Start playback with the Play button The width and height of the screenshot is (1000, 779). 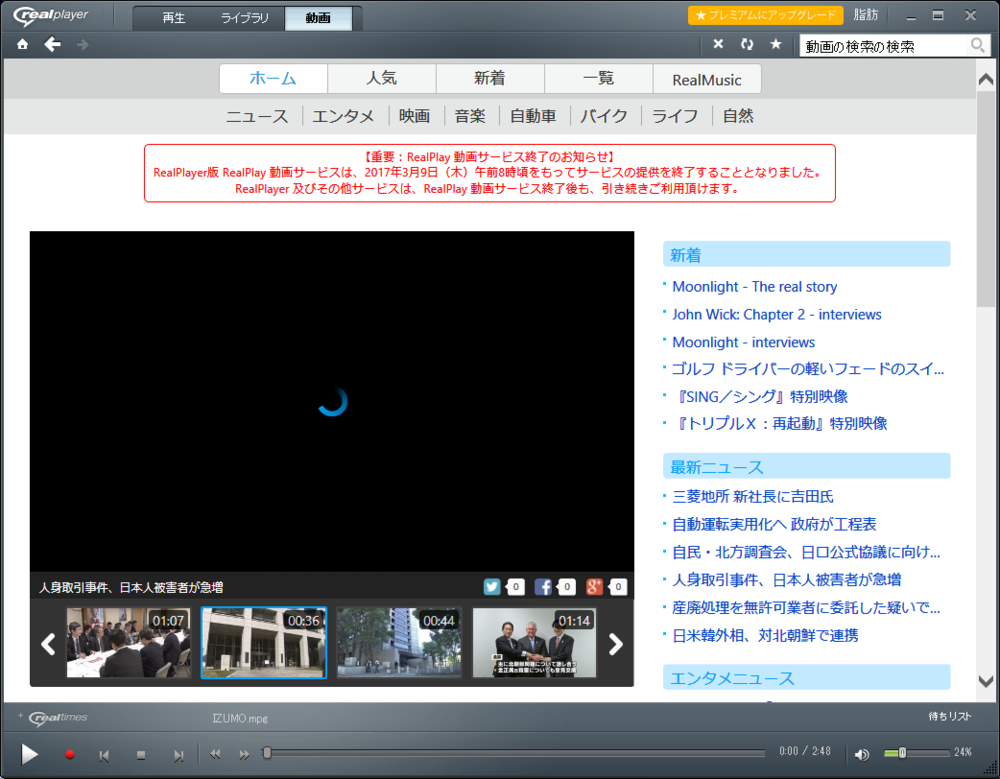[x=29, y=754]
